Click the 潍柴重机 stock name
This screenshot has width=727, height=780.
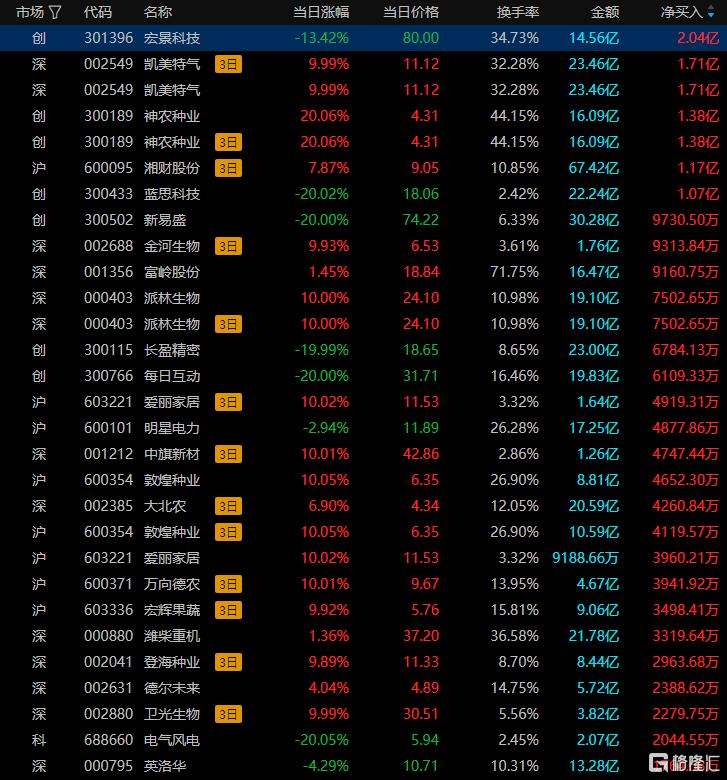(172, 636)
